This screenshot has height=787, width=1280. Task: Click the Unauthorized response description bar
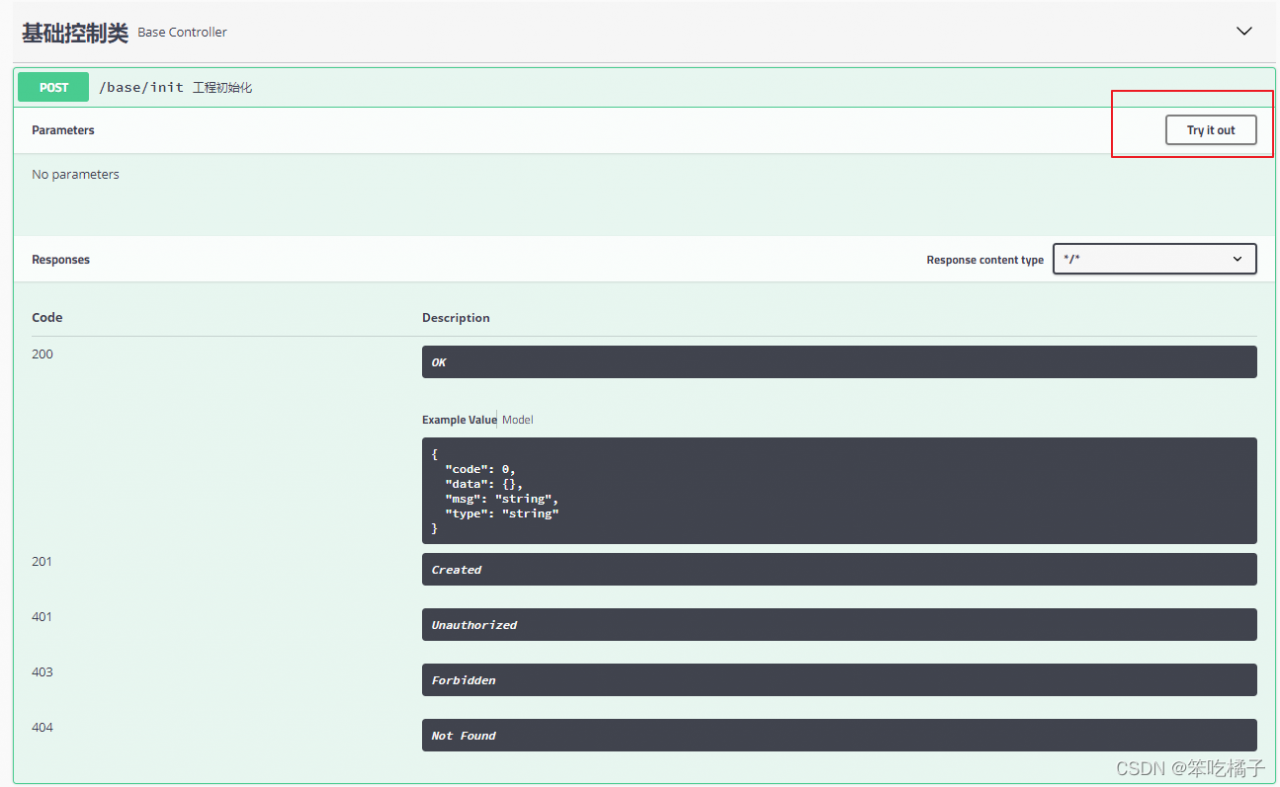838,625
